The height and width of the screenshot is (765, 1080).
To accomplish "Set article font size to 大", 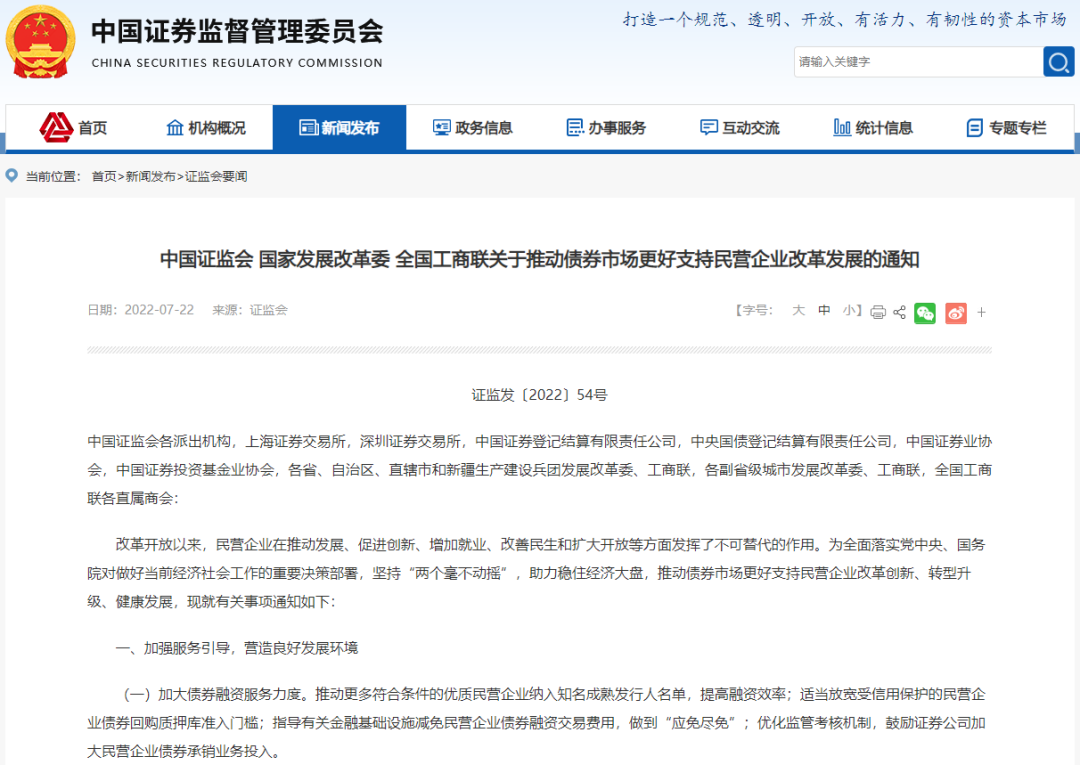I will 798,311.
